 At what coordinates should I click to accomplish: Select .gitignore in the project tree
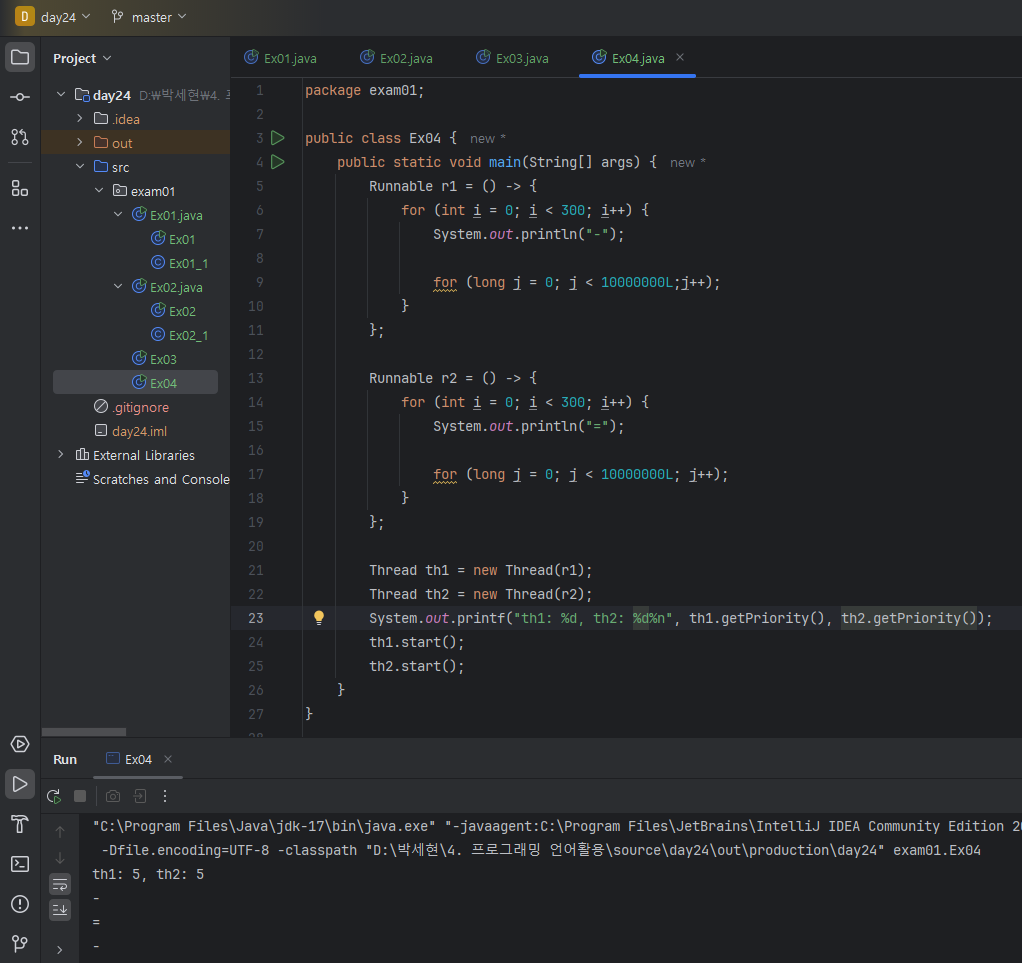click(140, 407)
